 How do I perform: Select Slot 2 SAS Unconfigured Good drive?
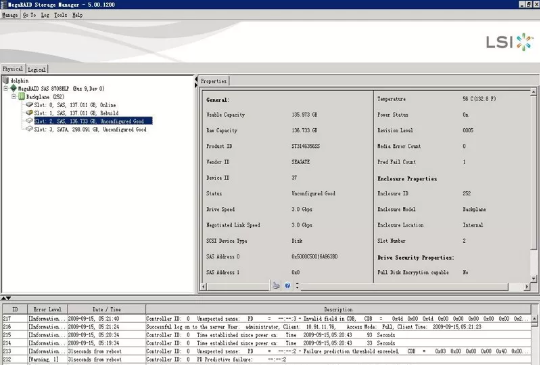click(x=93, y=121)
